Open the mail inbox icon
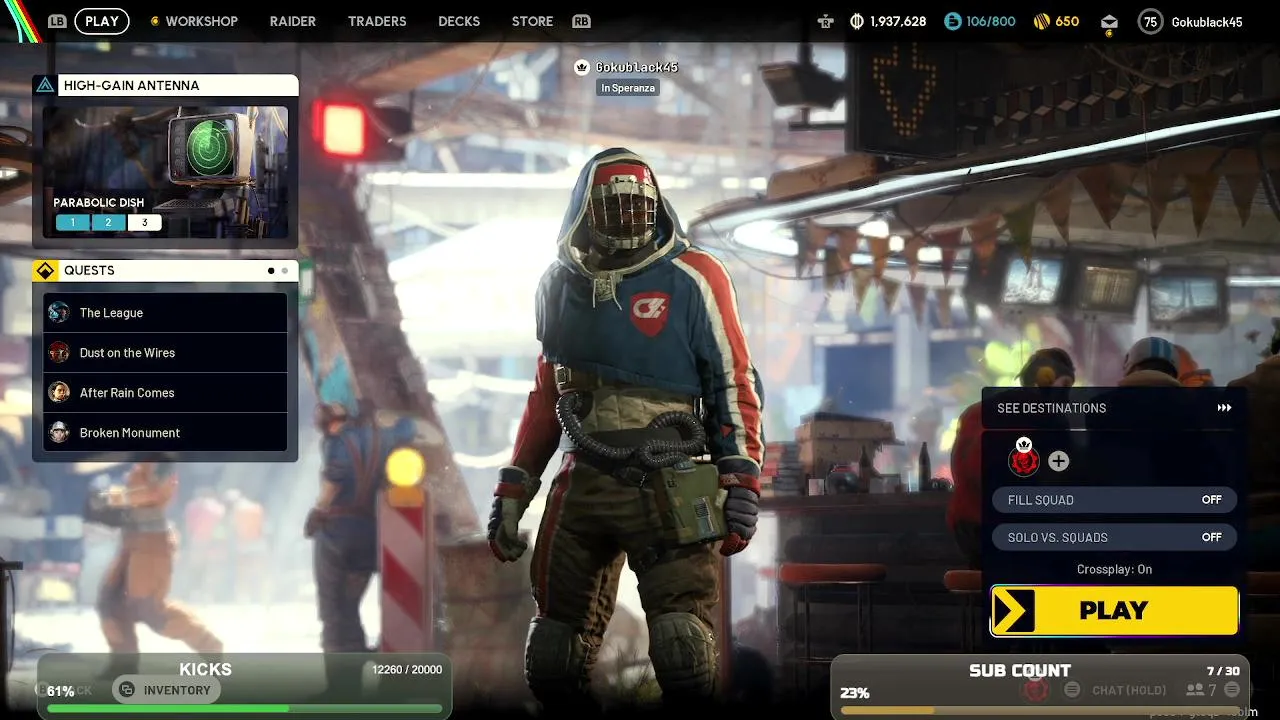Image resolution: width=1280 pixels, height=720 pixels. pos(1109,22)
